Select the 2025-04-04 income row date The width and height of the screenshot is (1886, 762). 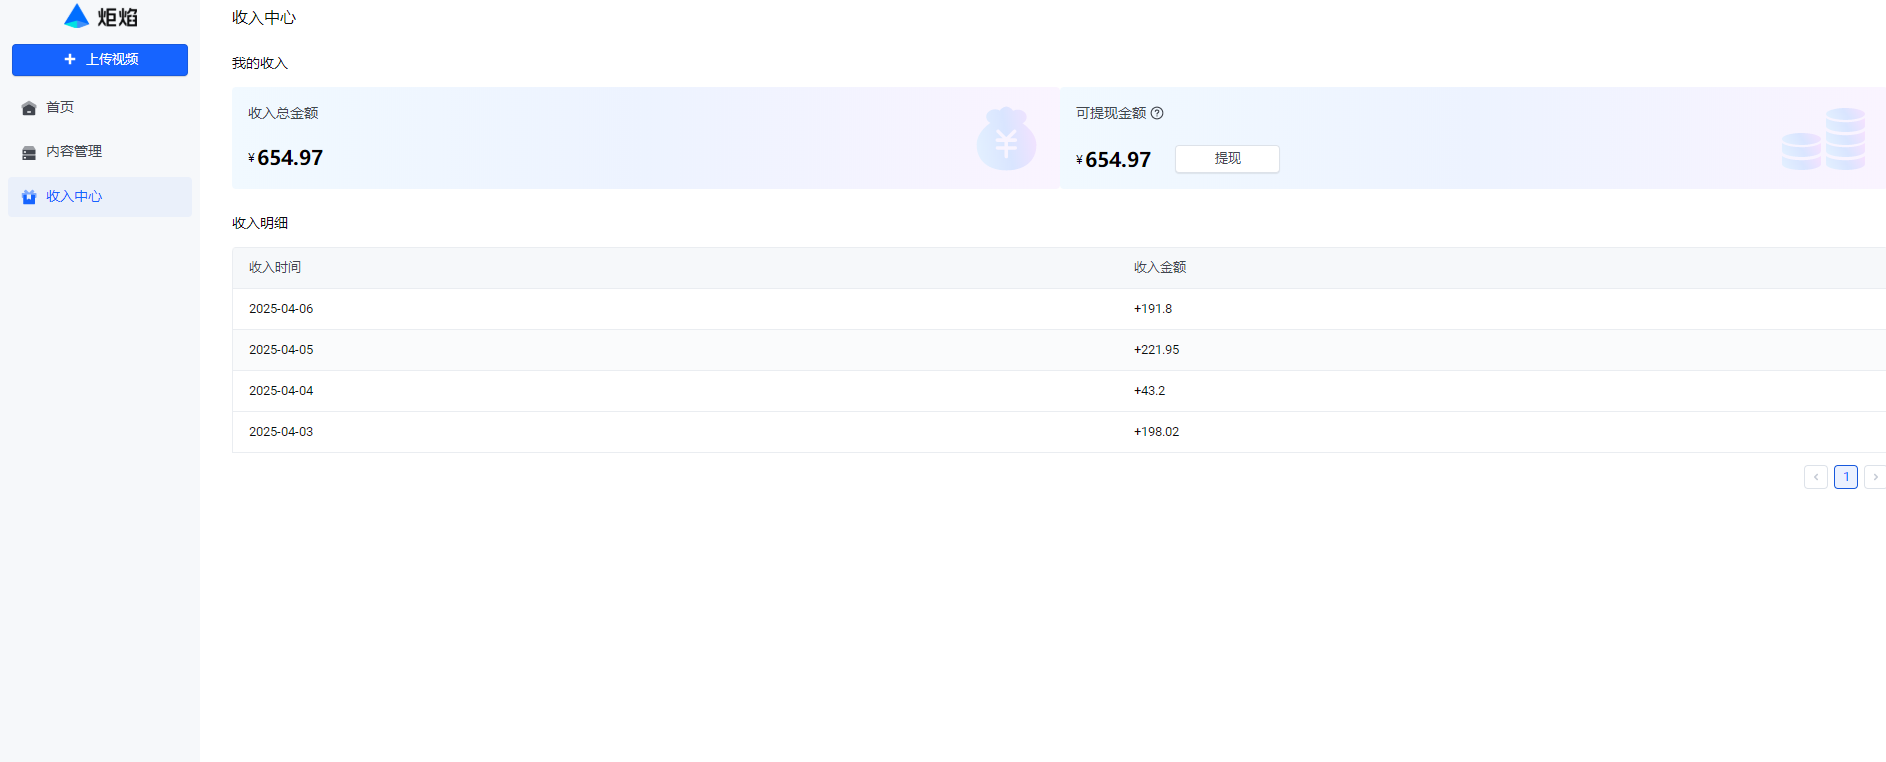[281, 391]
